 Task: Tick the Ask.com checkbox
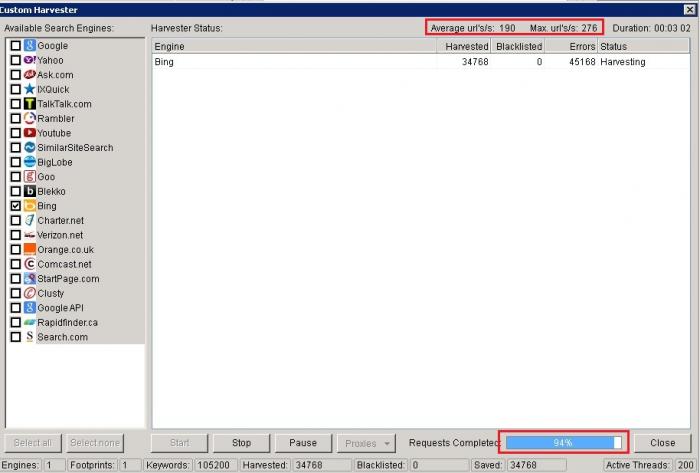pyautogui.click(x=16, y=75)
